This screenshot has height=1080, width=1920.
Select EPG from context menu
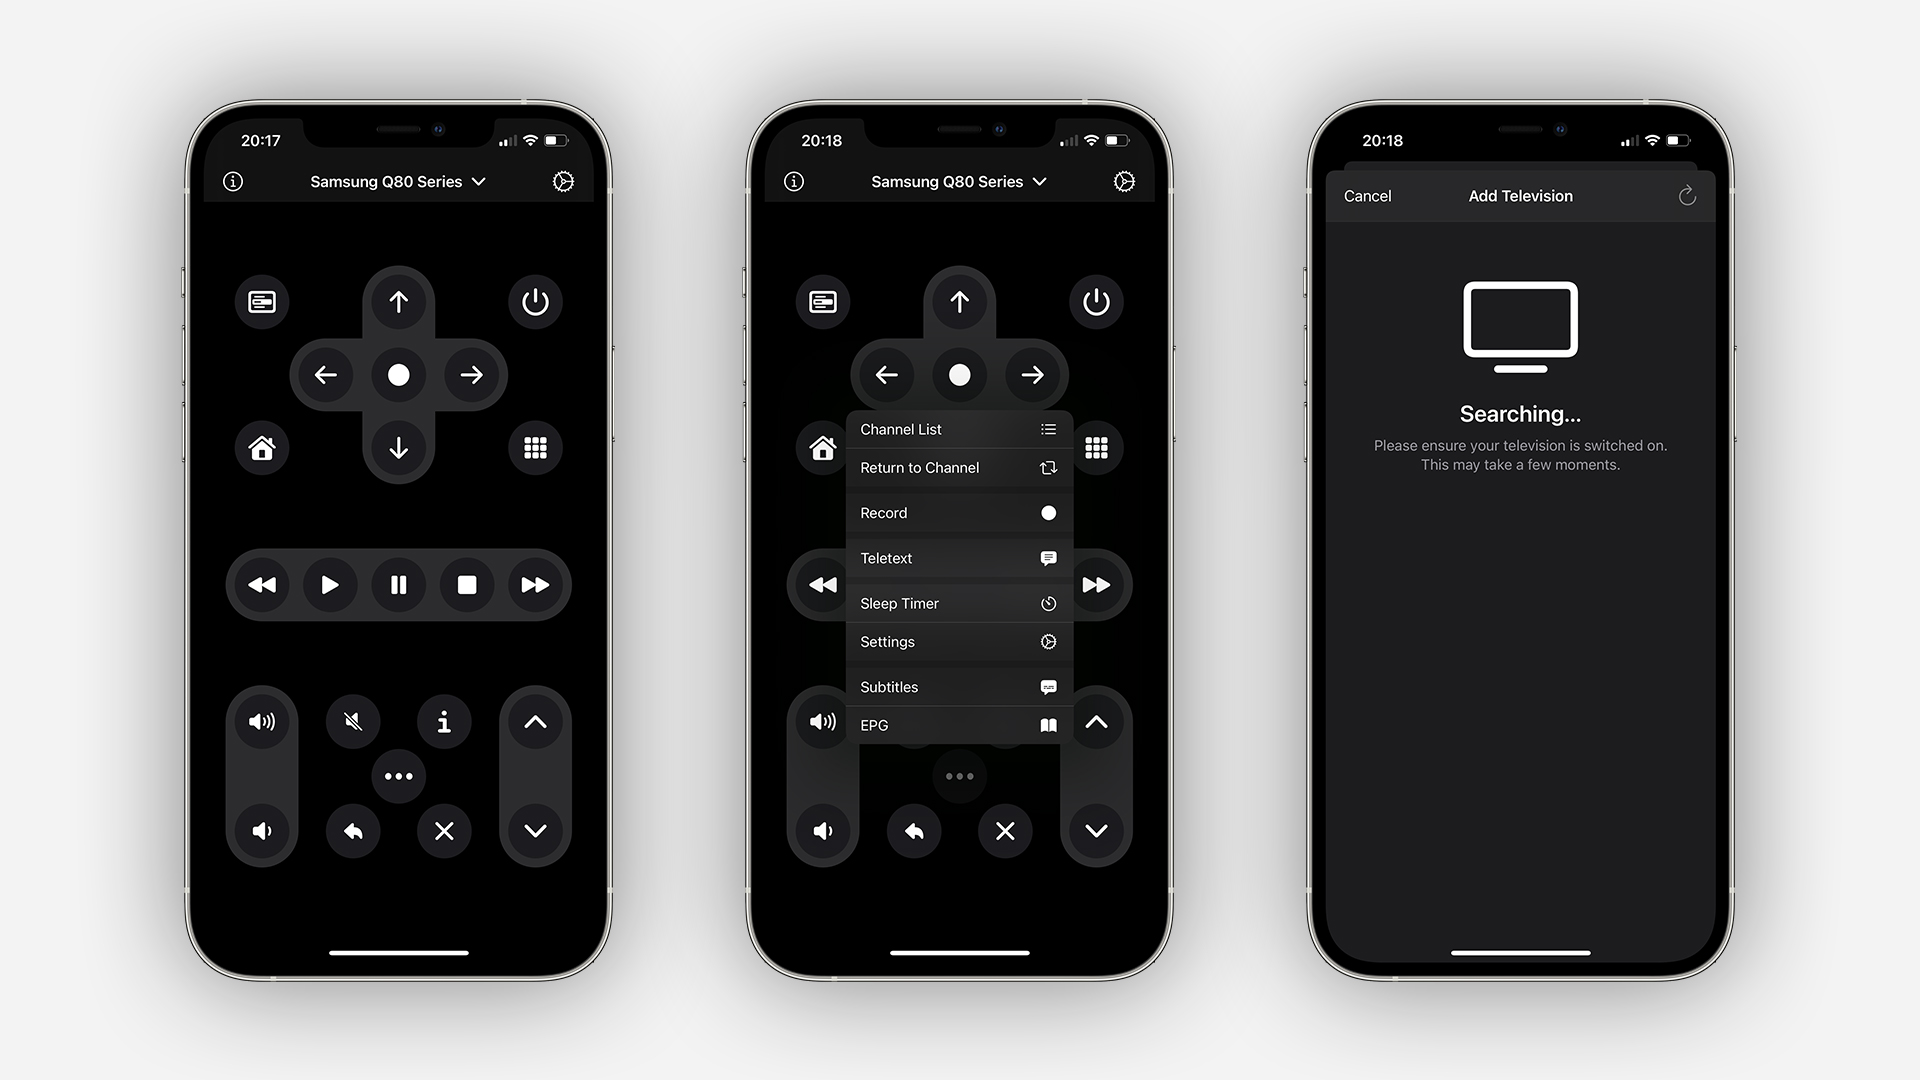tap(959, 724)
